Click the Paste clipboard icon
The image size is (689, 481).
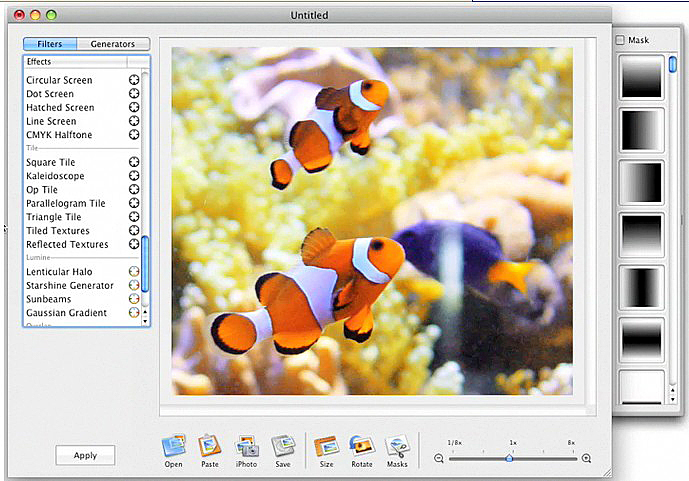tap(209, 446)
